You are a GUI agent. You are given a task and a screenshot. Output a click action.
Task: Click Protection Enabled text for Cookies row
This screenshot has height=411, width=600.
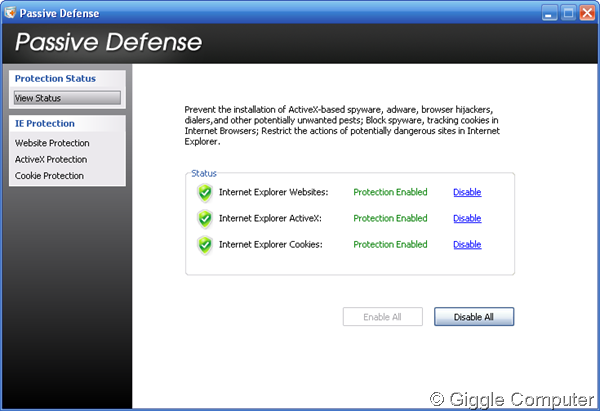(x=390, y=245)
